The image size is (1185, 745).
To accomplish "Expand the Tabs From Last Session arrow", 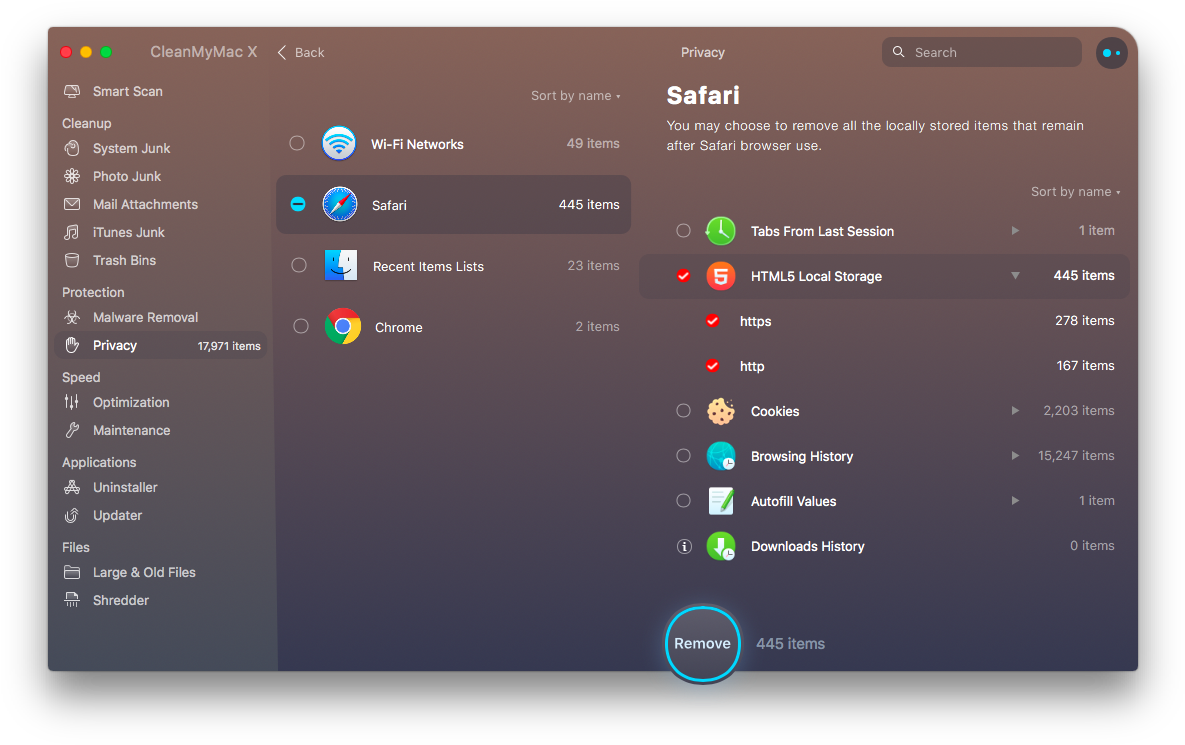I will pos(1016,230).
